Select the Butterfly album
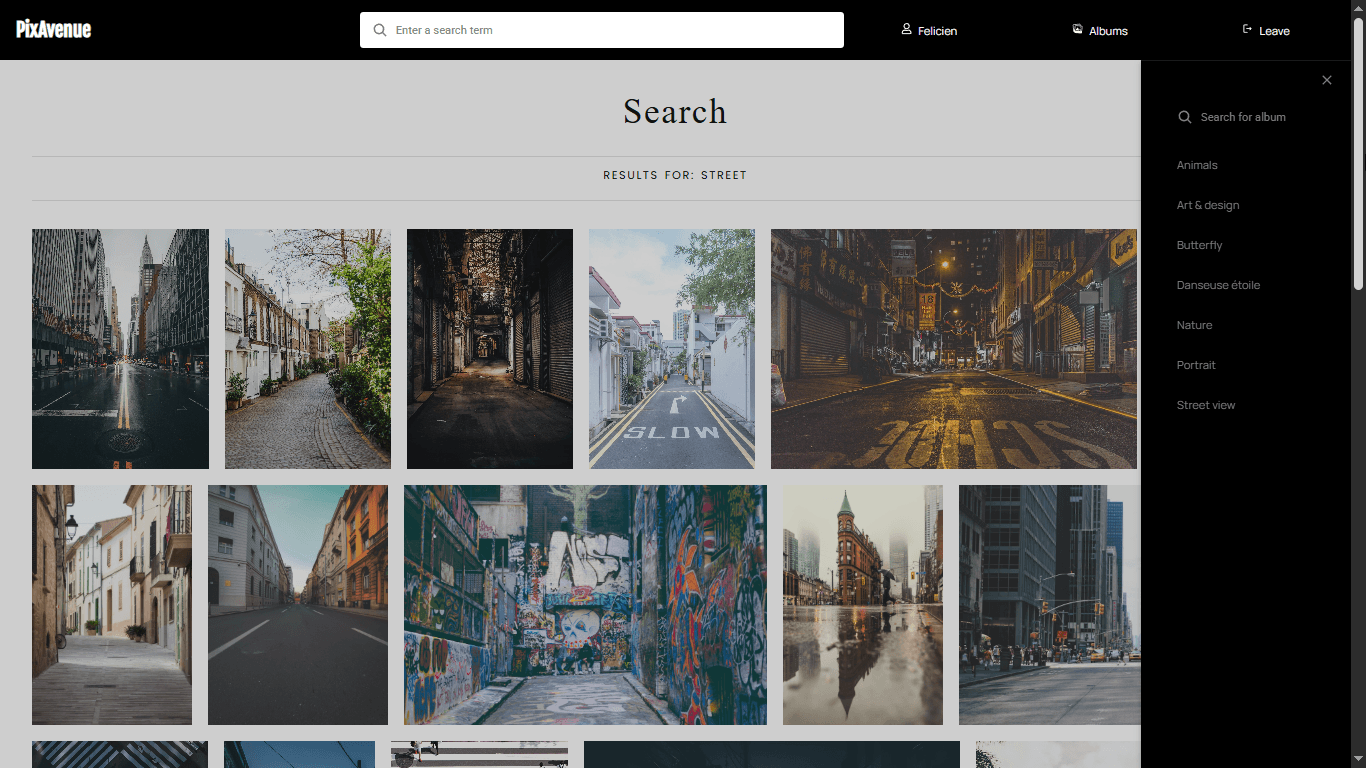 (1200, 245)
